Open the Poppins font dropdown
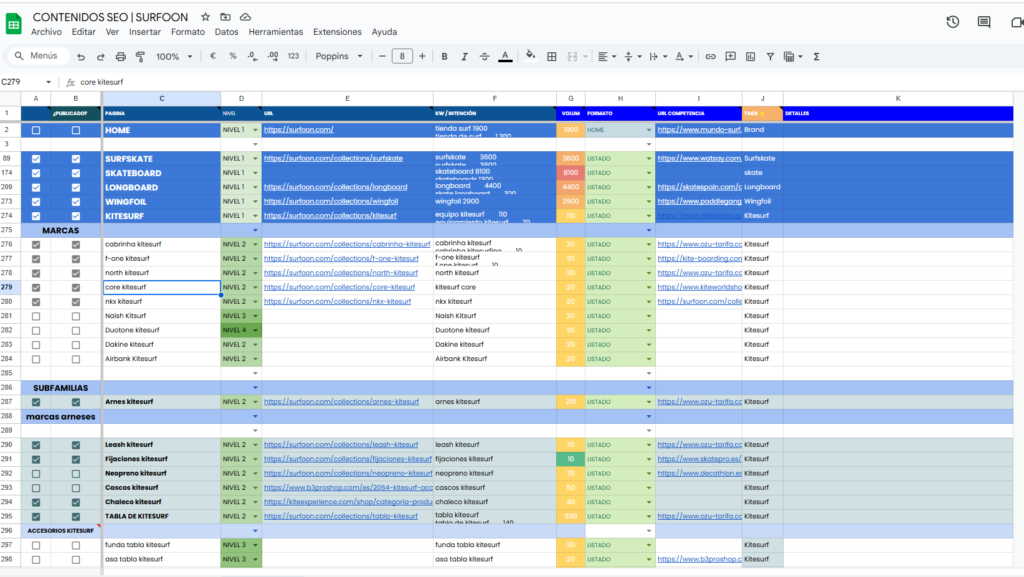 338,57
